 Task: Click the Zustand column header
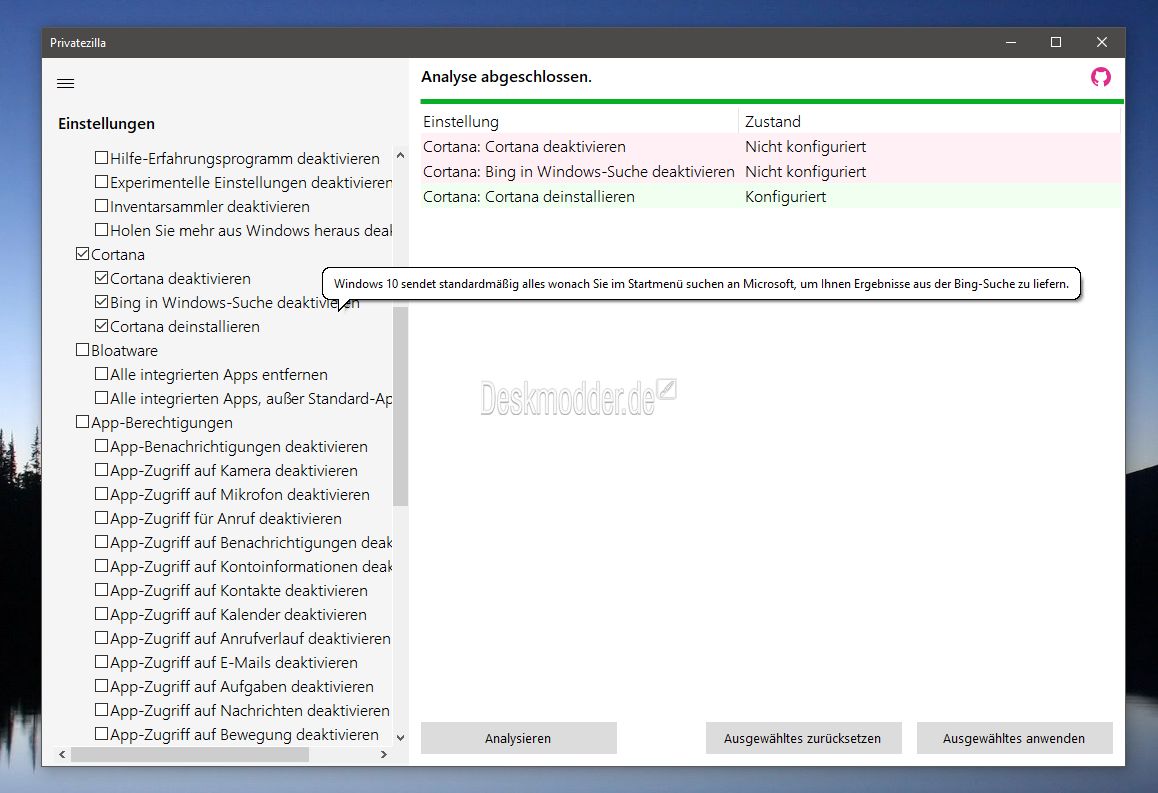[x=929, y=121]
